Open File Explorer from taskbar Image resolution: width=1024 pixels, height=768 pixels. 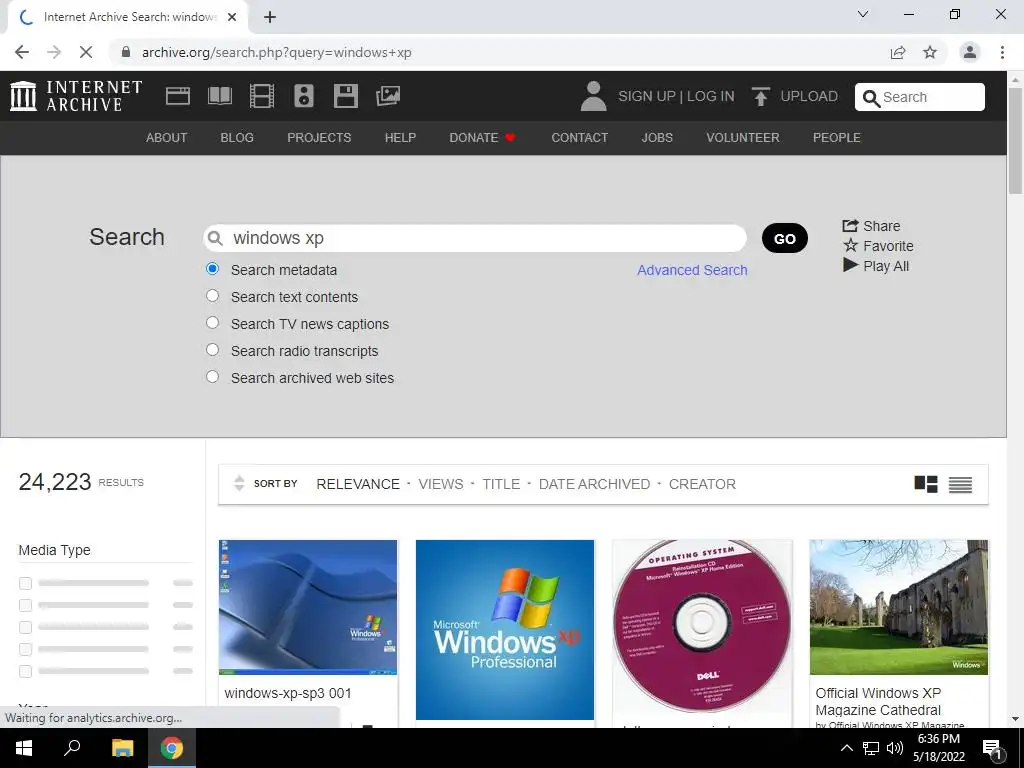pyautogui.click(x=122, y=748)
